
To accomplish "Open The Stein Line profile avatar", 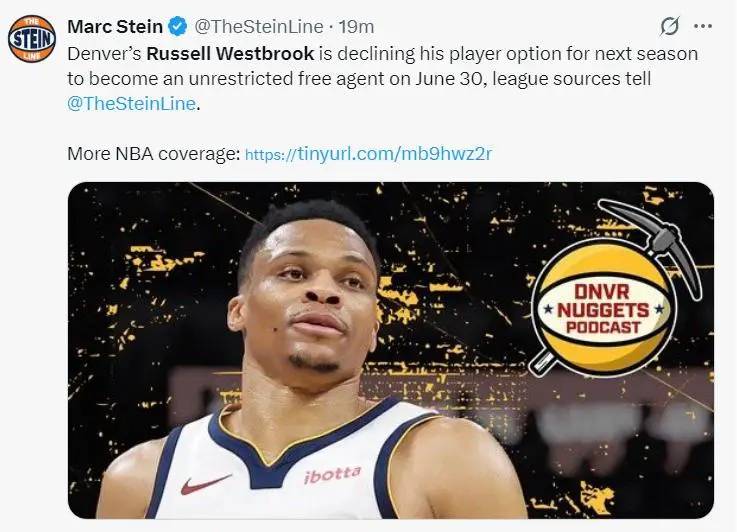I will point(32,39).
